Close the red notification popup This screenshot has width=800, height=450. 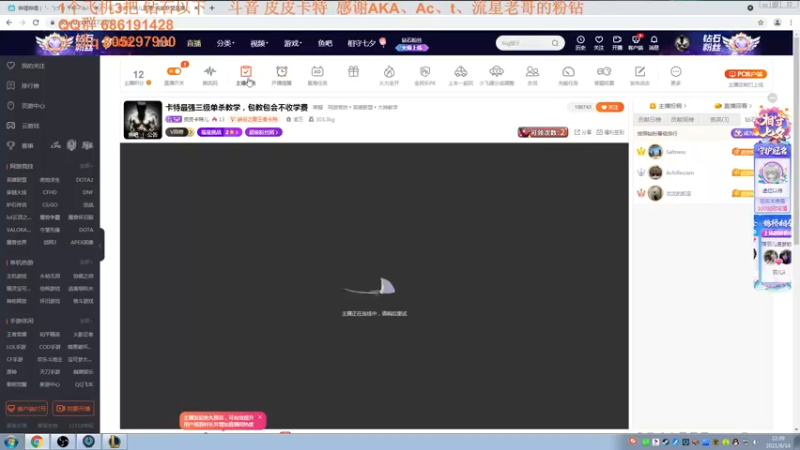coord(260,417)
